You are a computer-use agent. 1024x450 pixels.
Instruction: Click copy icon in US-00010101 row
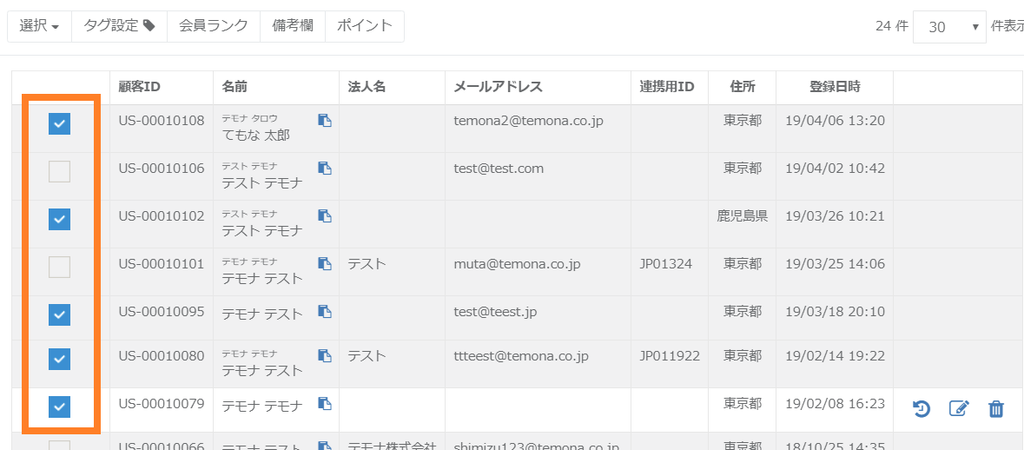pyautogui.click(x=325, y=264)
